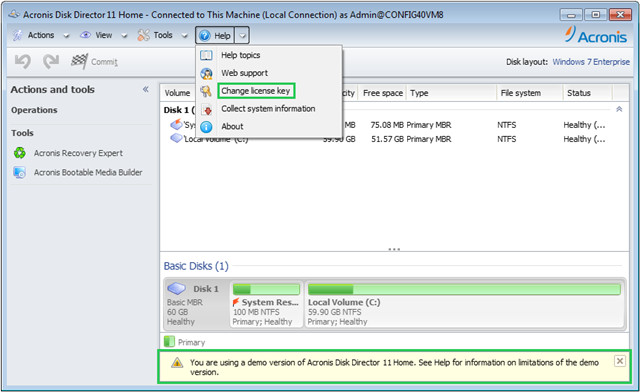Collapse the Disk 1 group in volume list
640x392 pixels.
619,109
